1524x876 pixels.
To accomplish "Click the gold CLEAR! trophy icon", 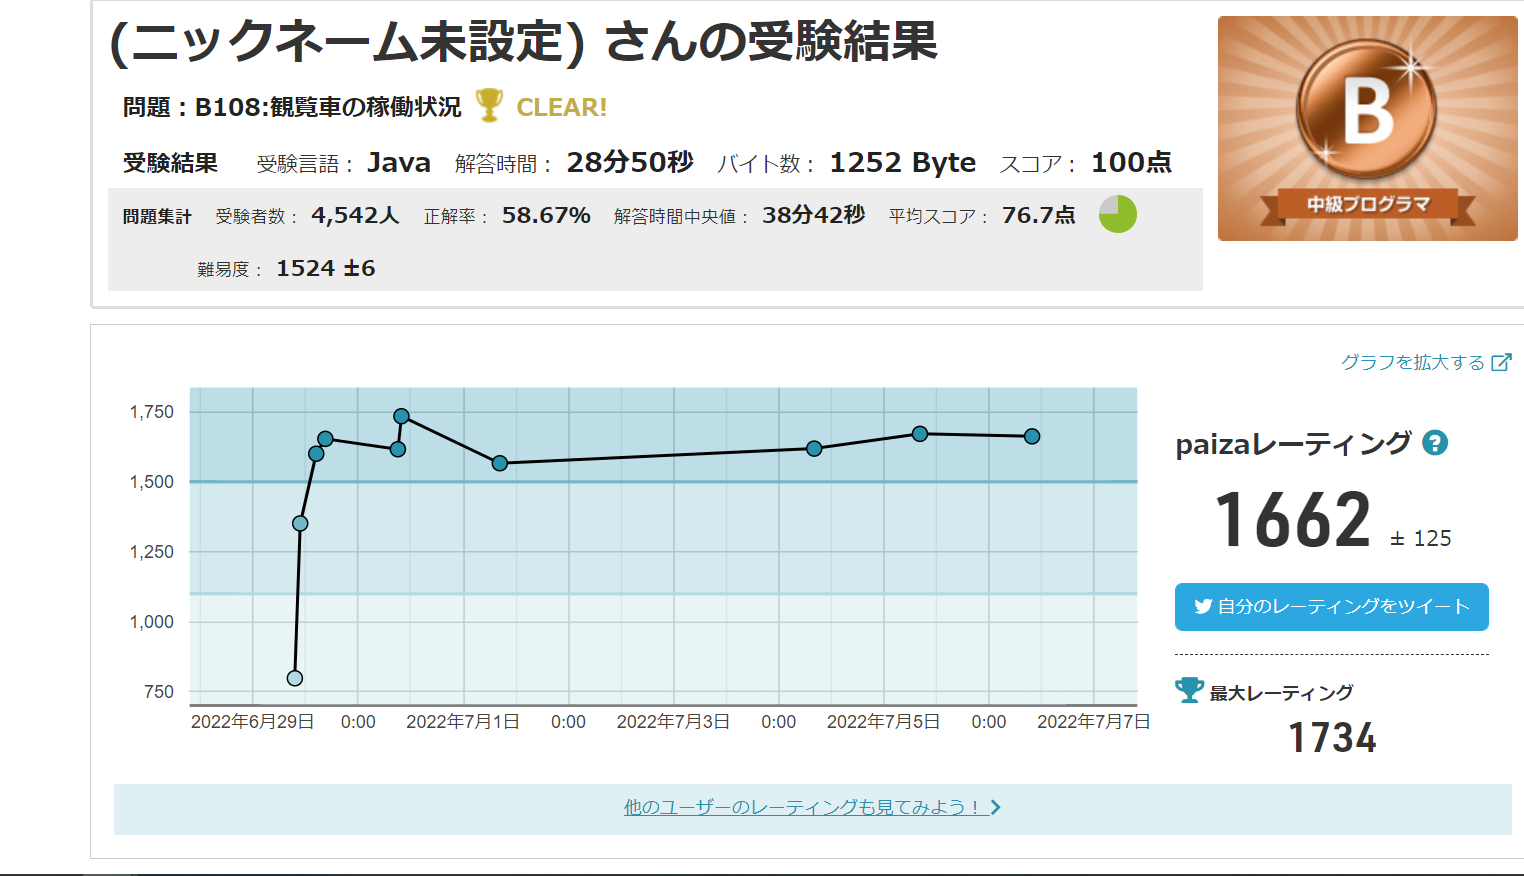I will click(489, 105).
